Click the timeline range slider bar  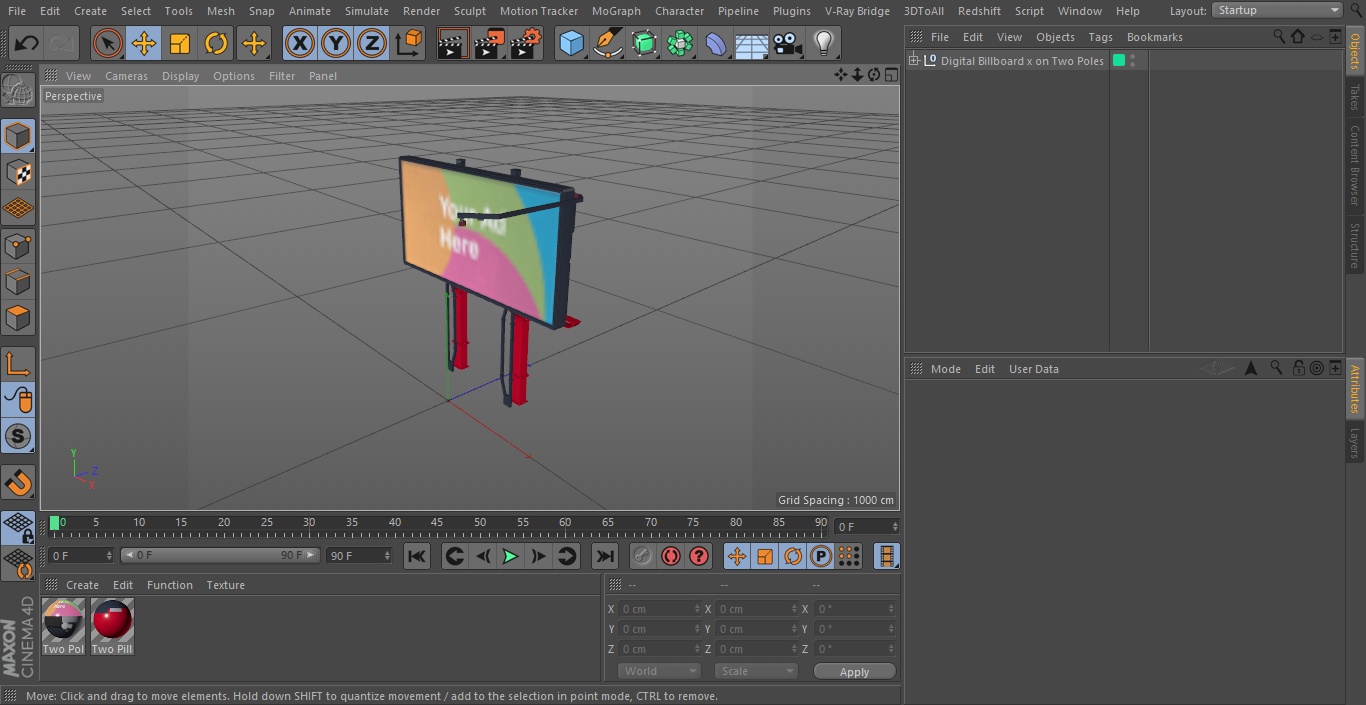coord(220,555)
